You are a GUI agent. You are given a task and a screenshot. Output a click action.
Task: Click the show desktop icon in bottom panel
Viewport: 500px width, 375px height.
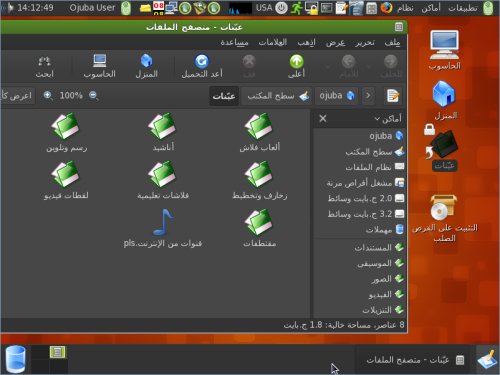tap(487, 360)
